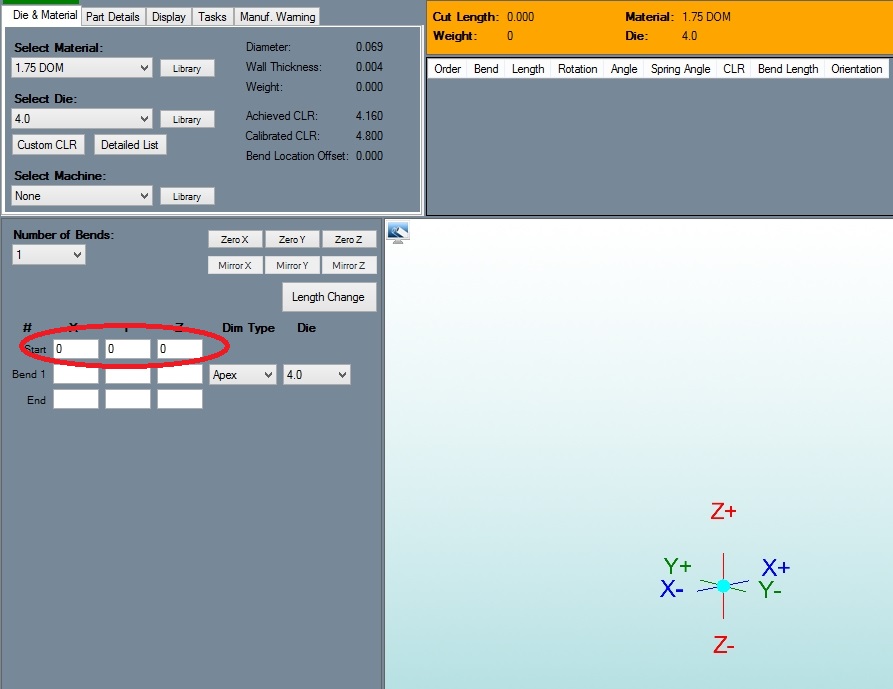Click the Length Change button
Viewport: 893px width, 689px height.
pyautogui.click(x=328, y=297)
